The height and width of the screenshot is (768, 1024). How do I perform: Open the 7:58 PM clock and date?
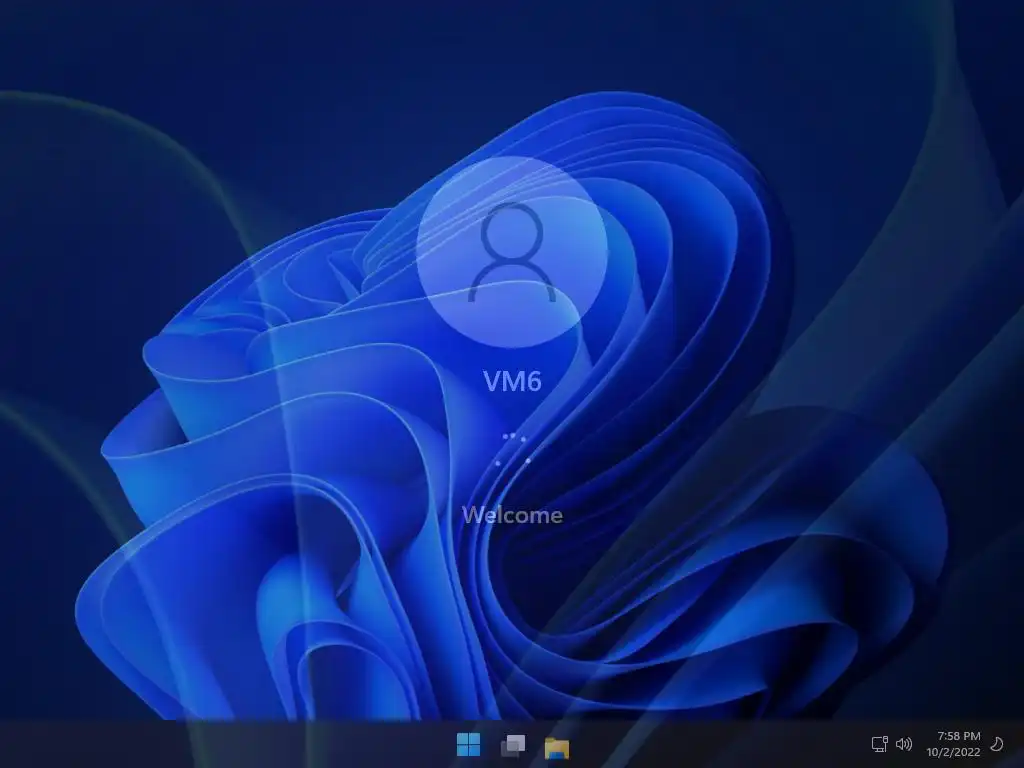point(953,744)
